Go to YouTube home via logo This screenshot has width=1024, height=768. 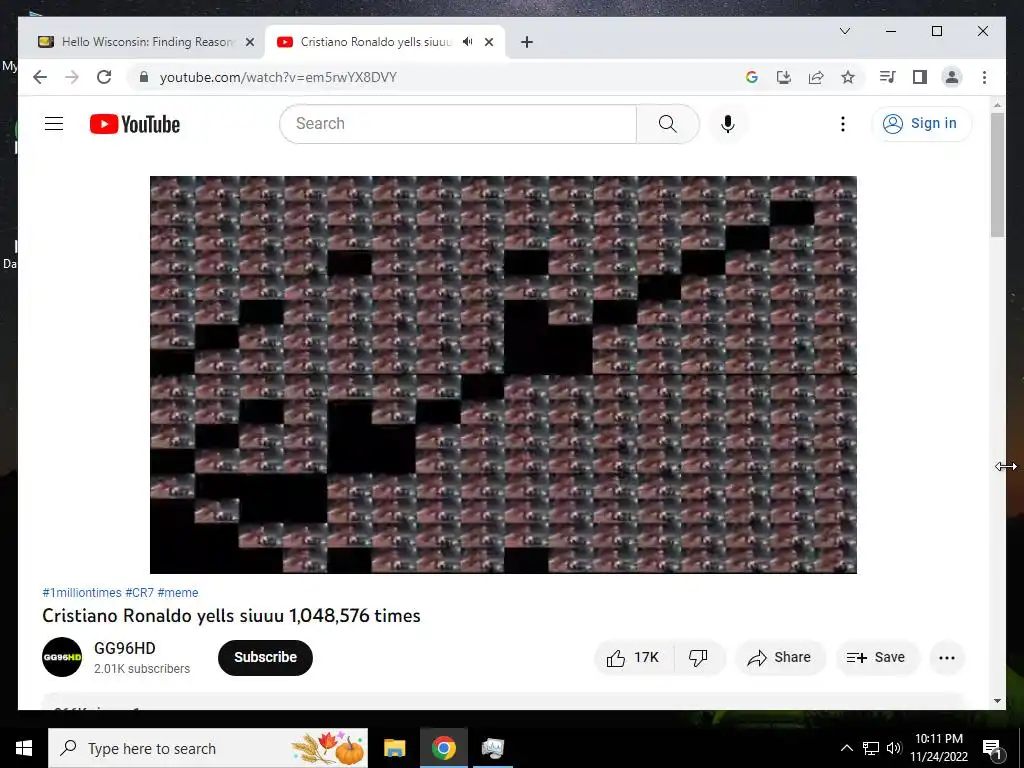click(135, 124)
